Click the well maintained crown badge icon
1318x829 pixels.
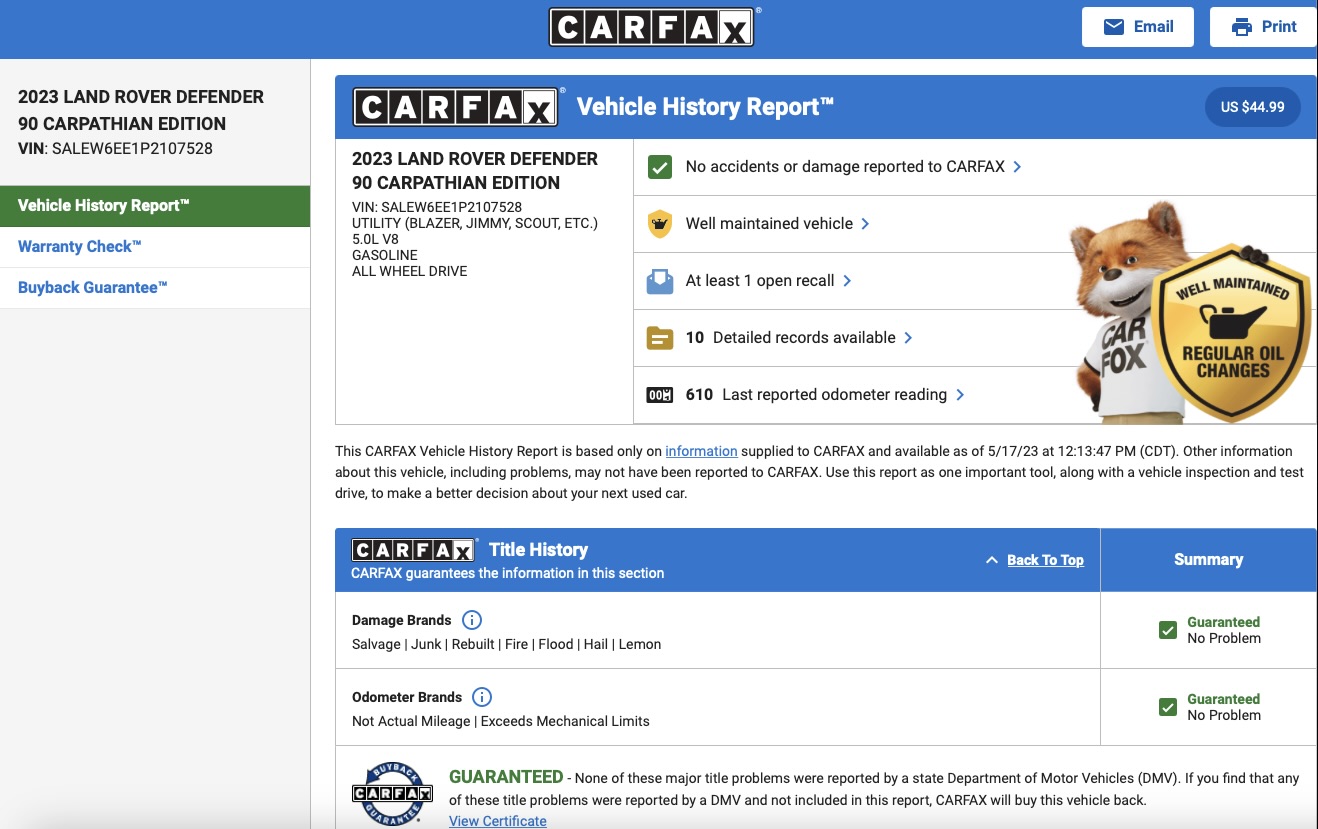[x=659, y=224]
